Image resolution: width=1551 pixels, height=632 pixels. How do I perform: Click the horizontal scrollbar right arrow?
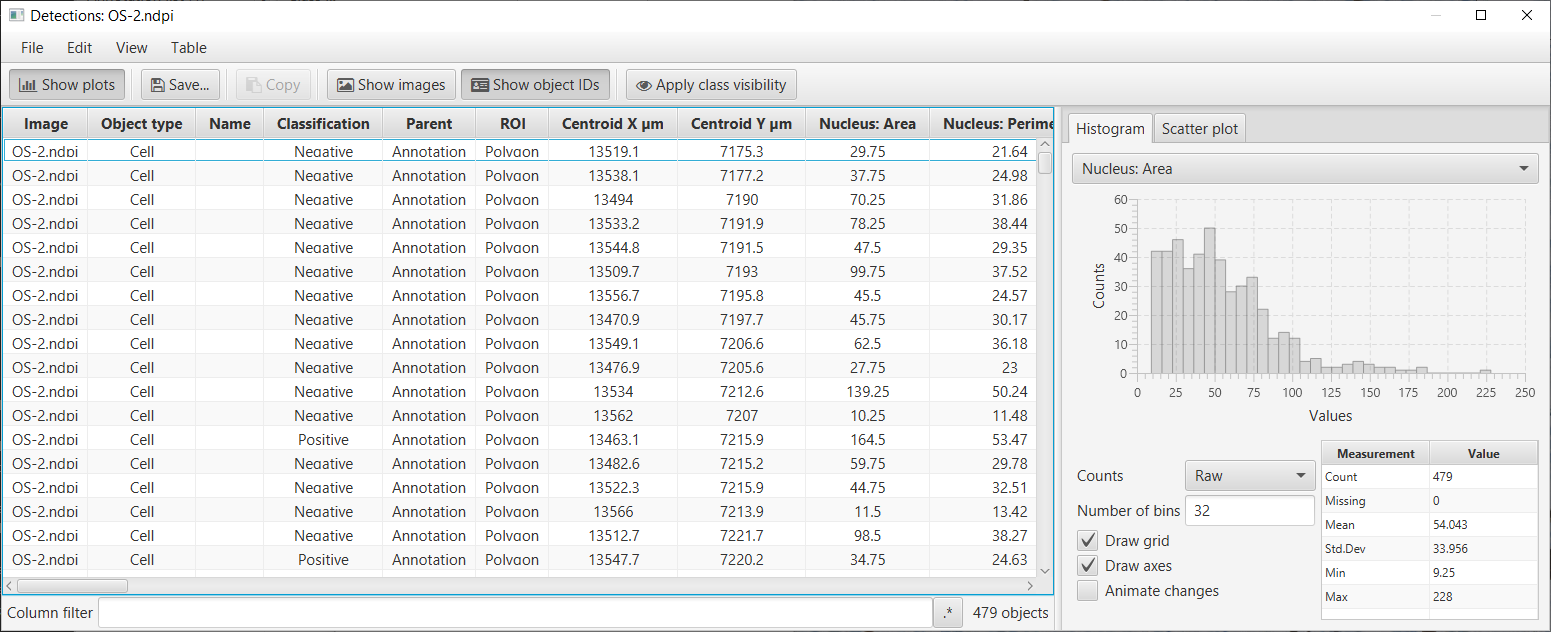coord(1031,586)
